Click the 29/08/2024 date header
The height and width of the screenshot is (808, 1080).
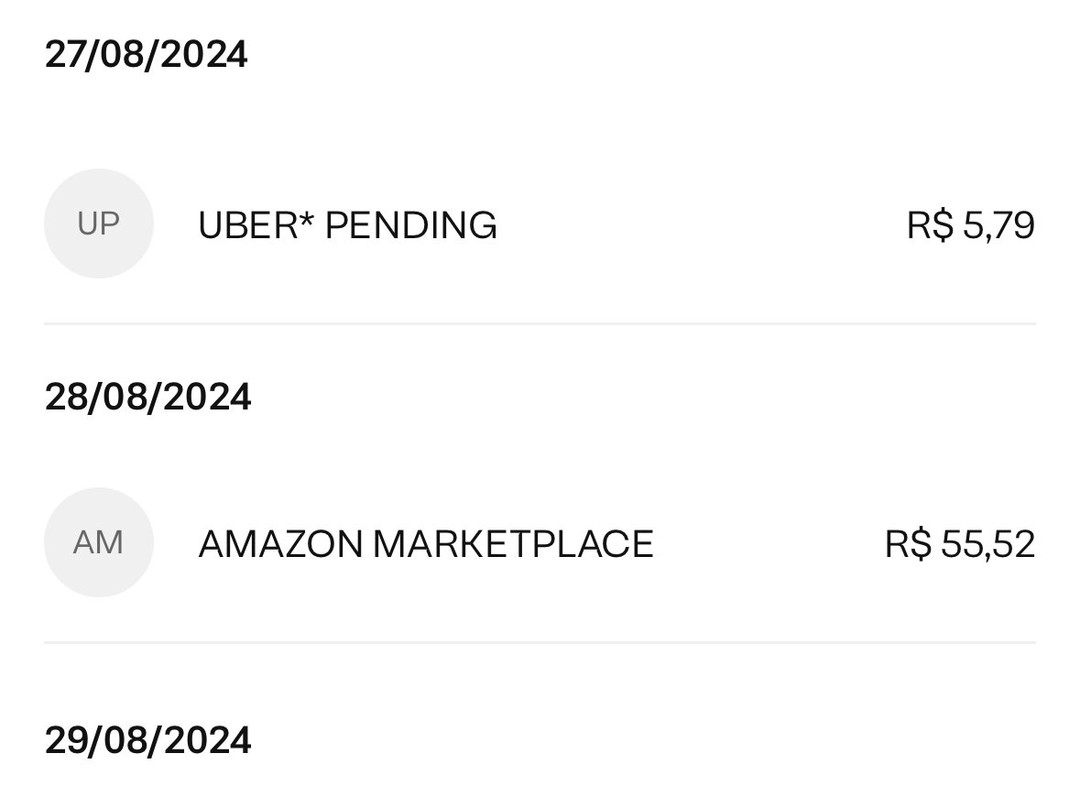click(148, 740)
